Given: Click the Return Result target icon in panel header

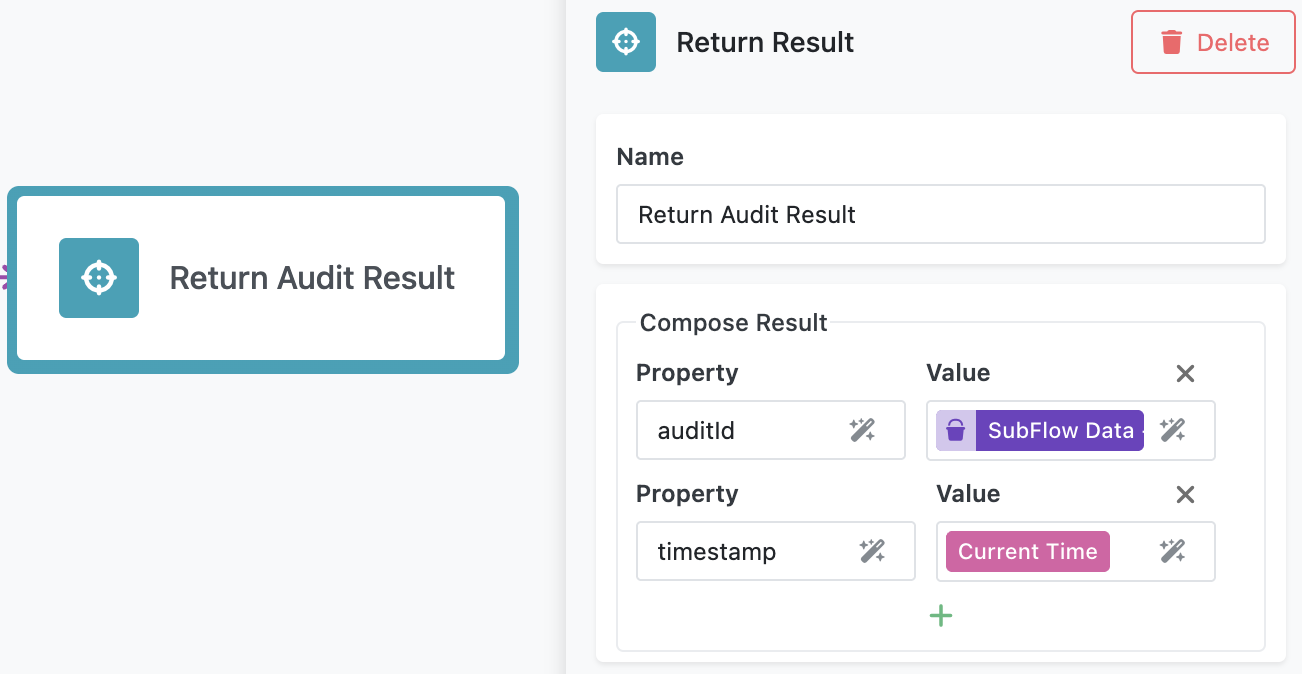Looking at the screenshot, I should pos(625,42).
